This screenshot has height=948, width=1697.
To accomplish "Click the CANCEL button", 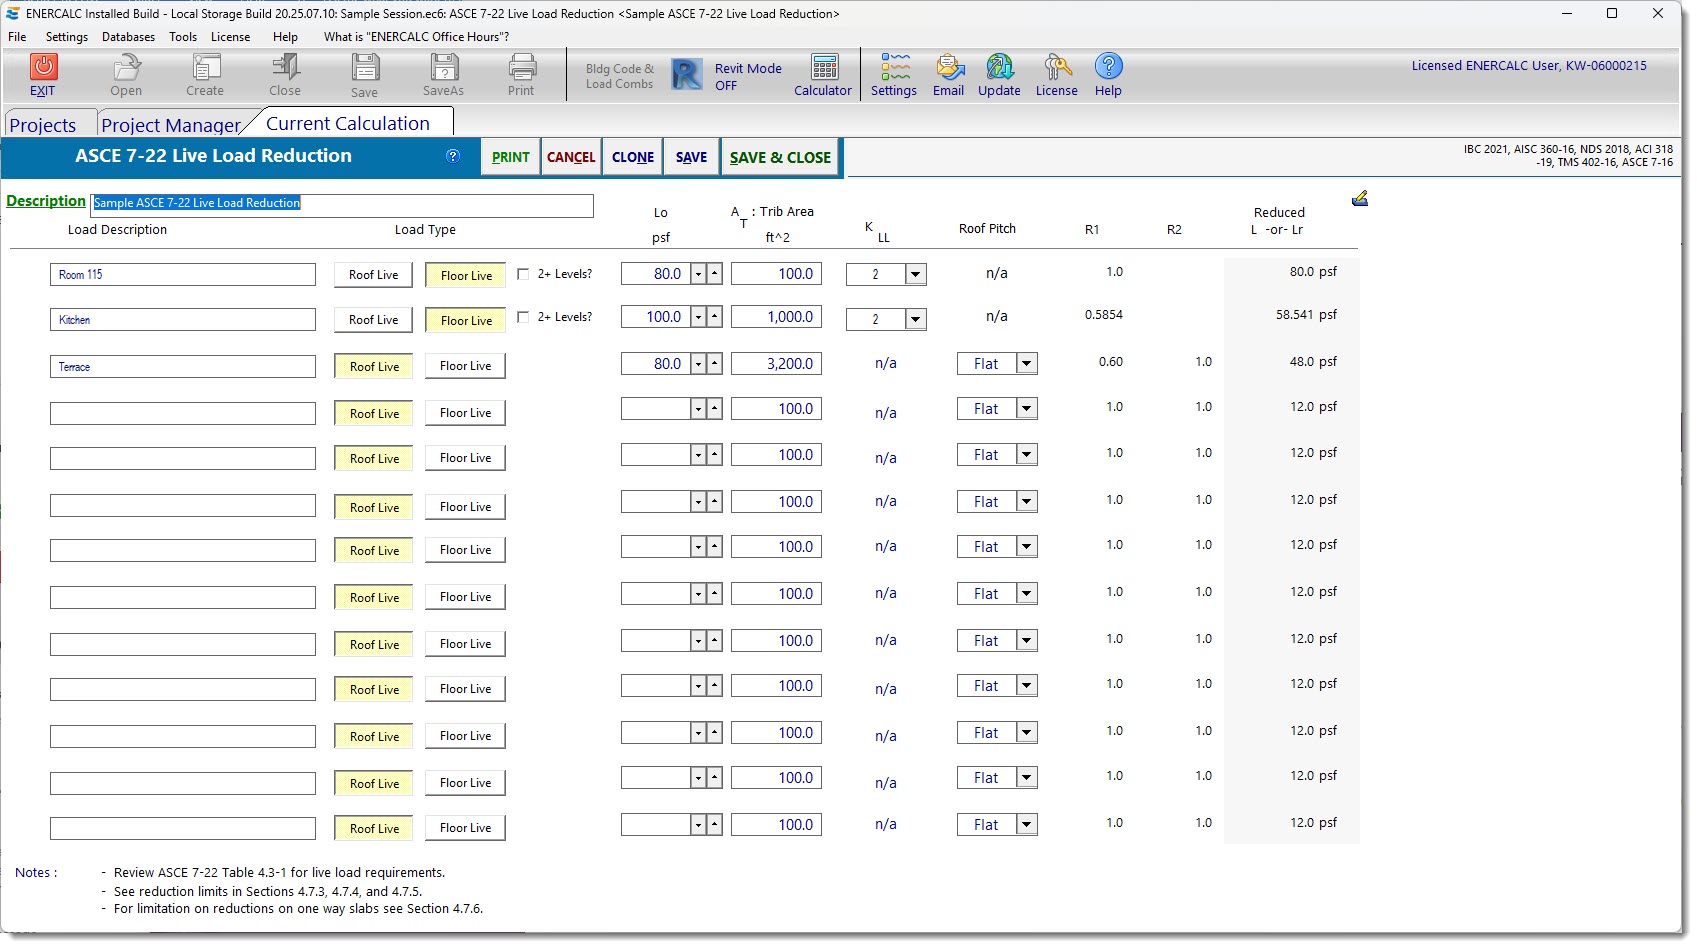I will 571,157.
